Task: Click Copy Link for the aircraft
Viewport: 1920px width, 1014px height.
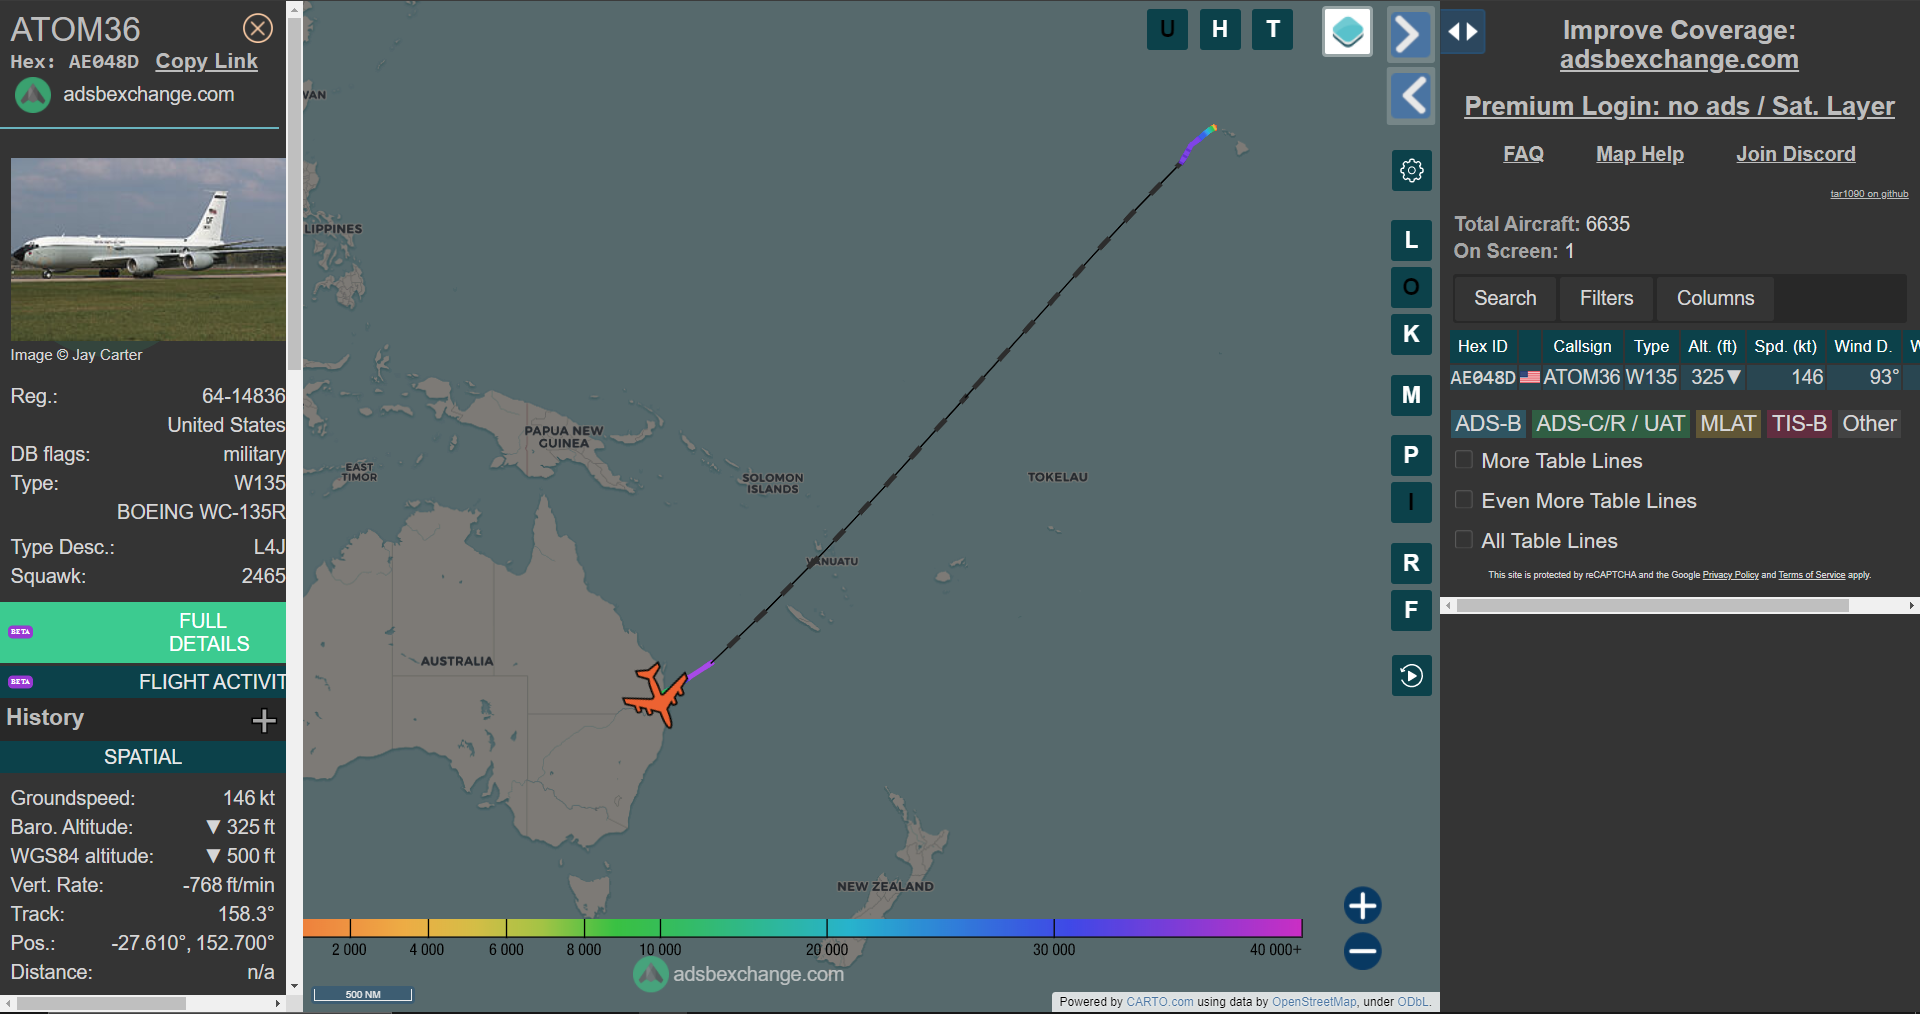Action: click(x=206, y=61)
